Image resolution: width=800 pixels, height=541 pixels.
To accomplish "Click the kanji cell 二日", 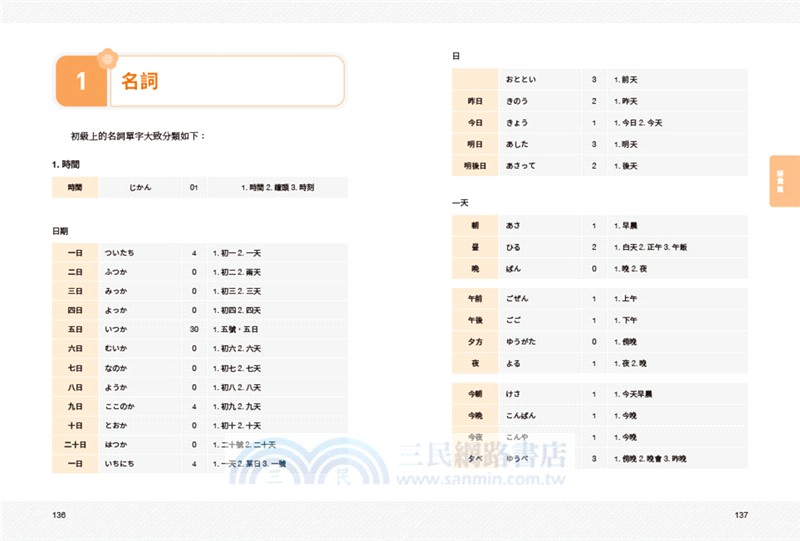I will coord(75,272).
